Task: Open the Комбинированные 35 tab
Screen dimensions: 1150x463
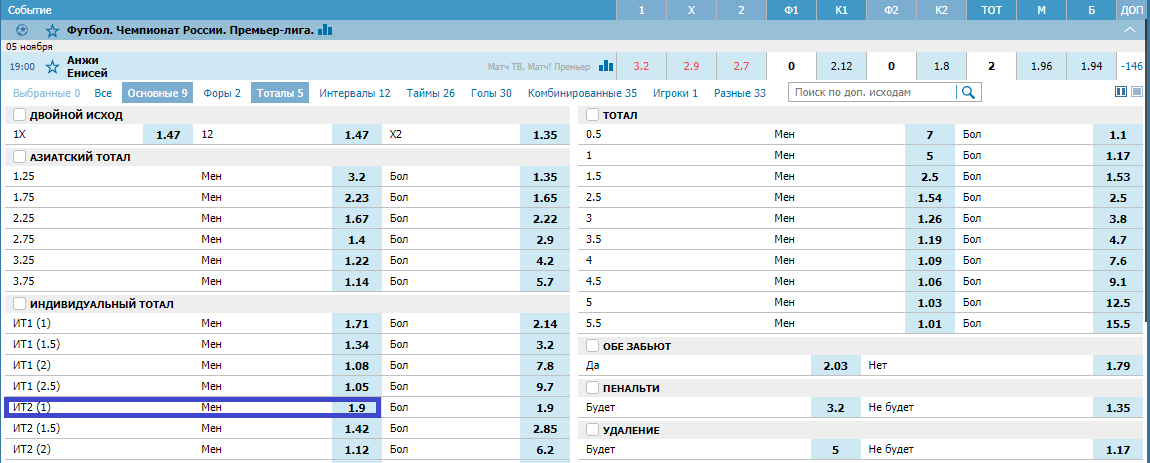Action: click(582, 93)
